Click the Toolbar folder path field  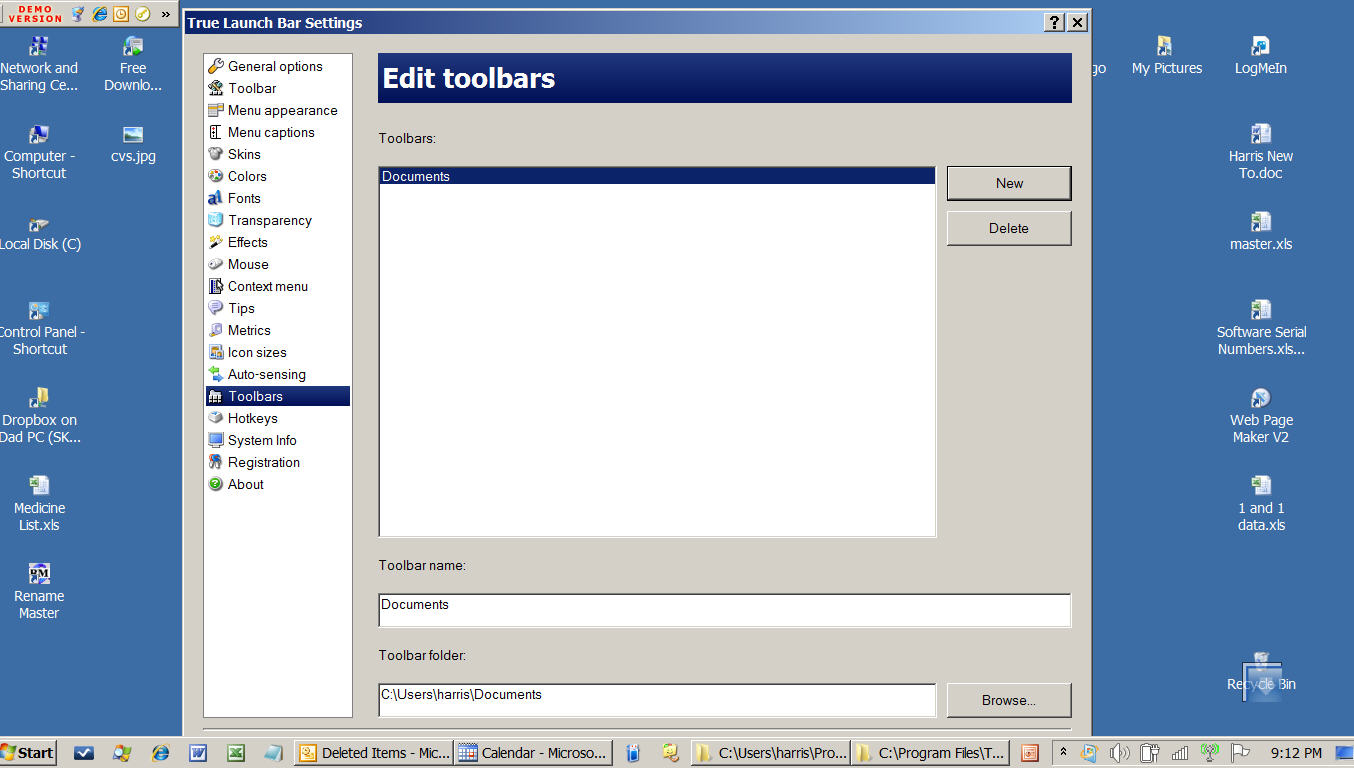pos(656,700)
